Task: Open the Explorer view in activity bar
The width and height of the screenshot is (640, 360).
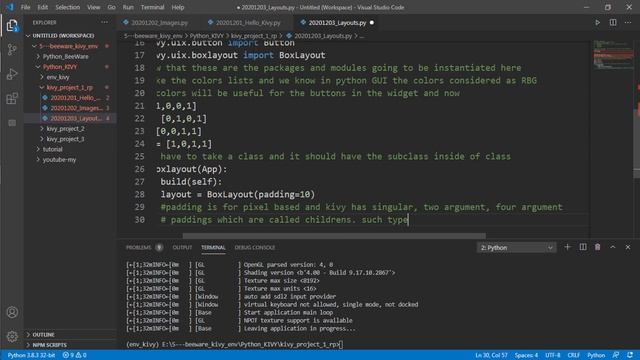Action: point(12,26)
